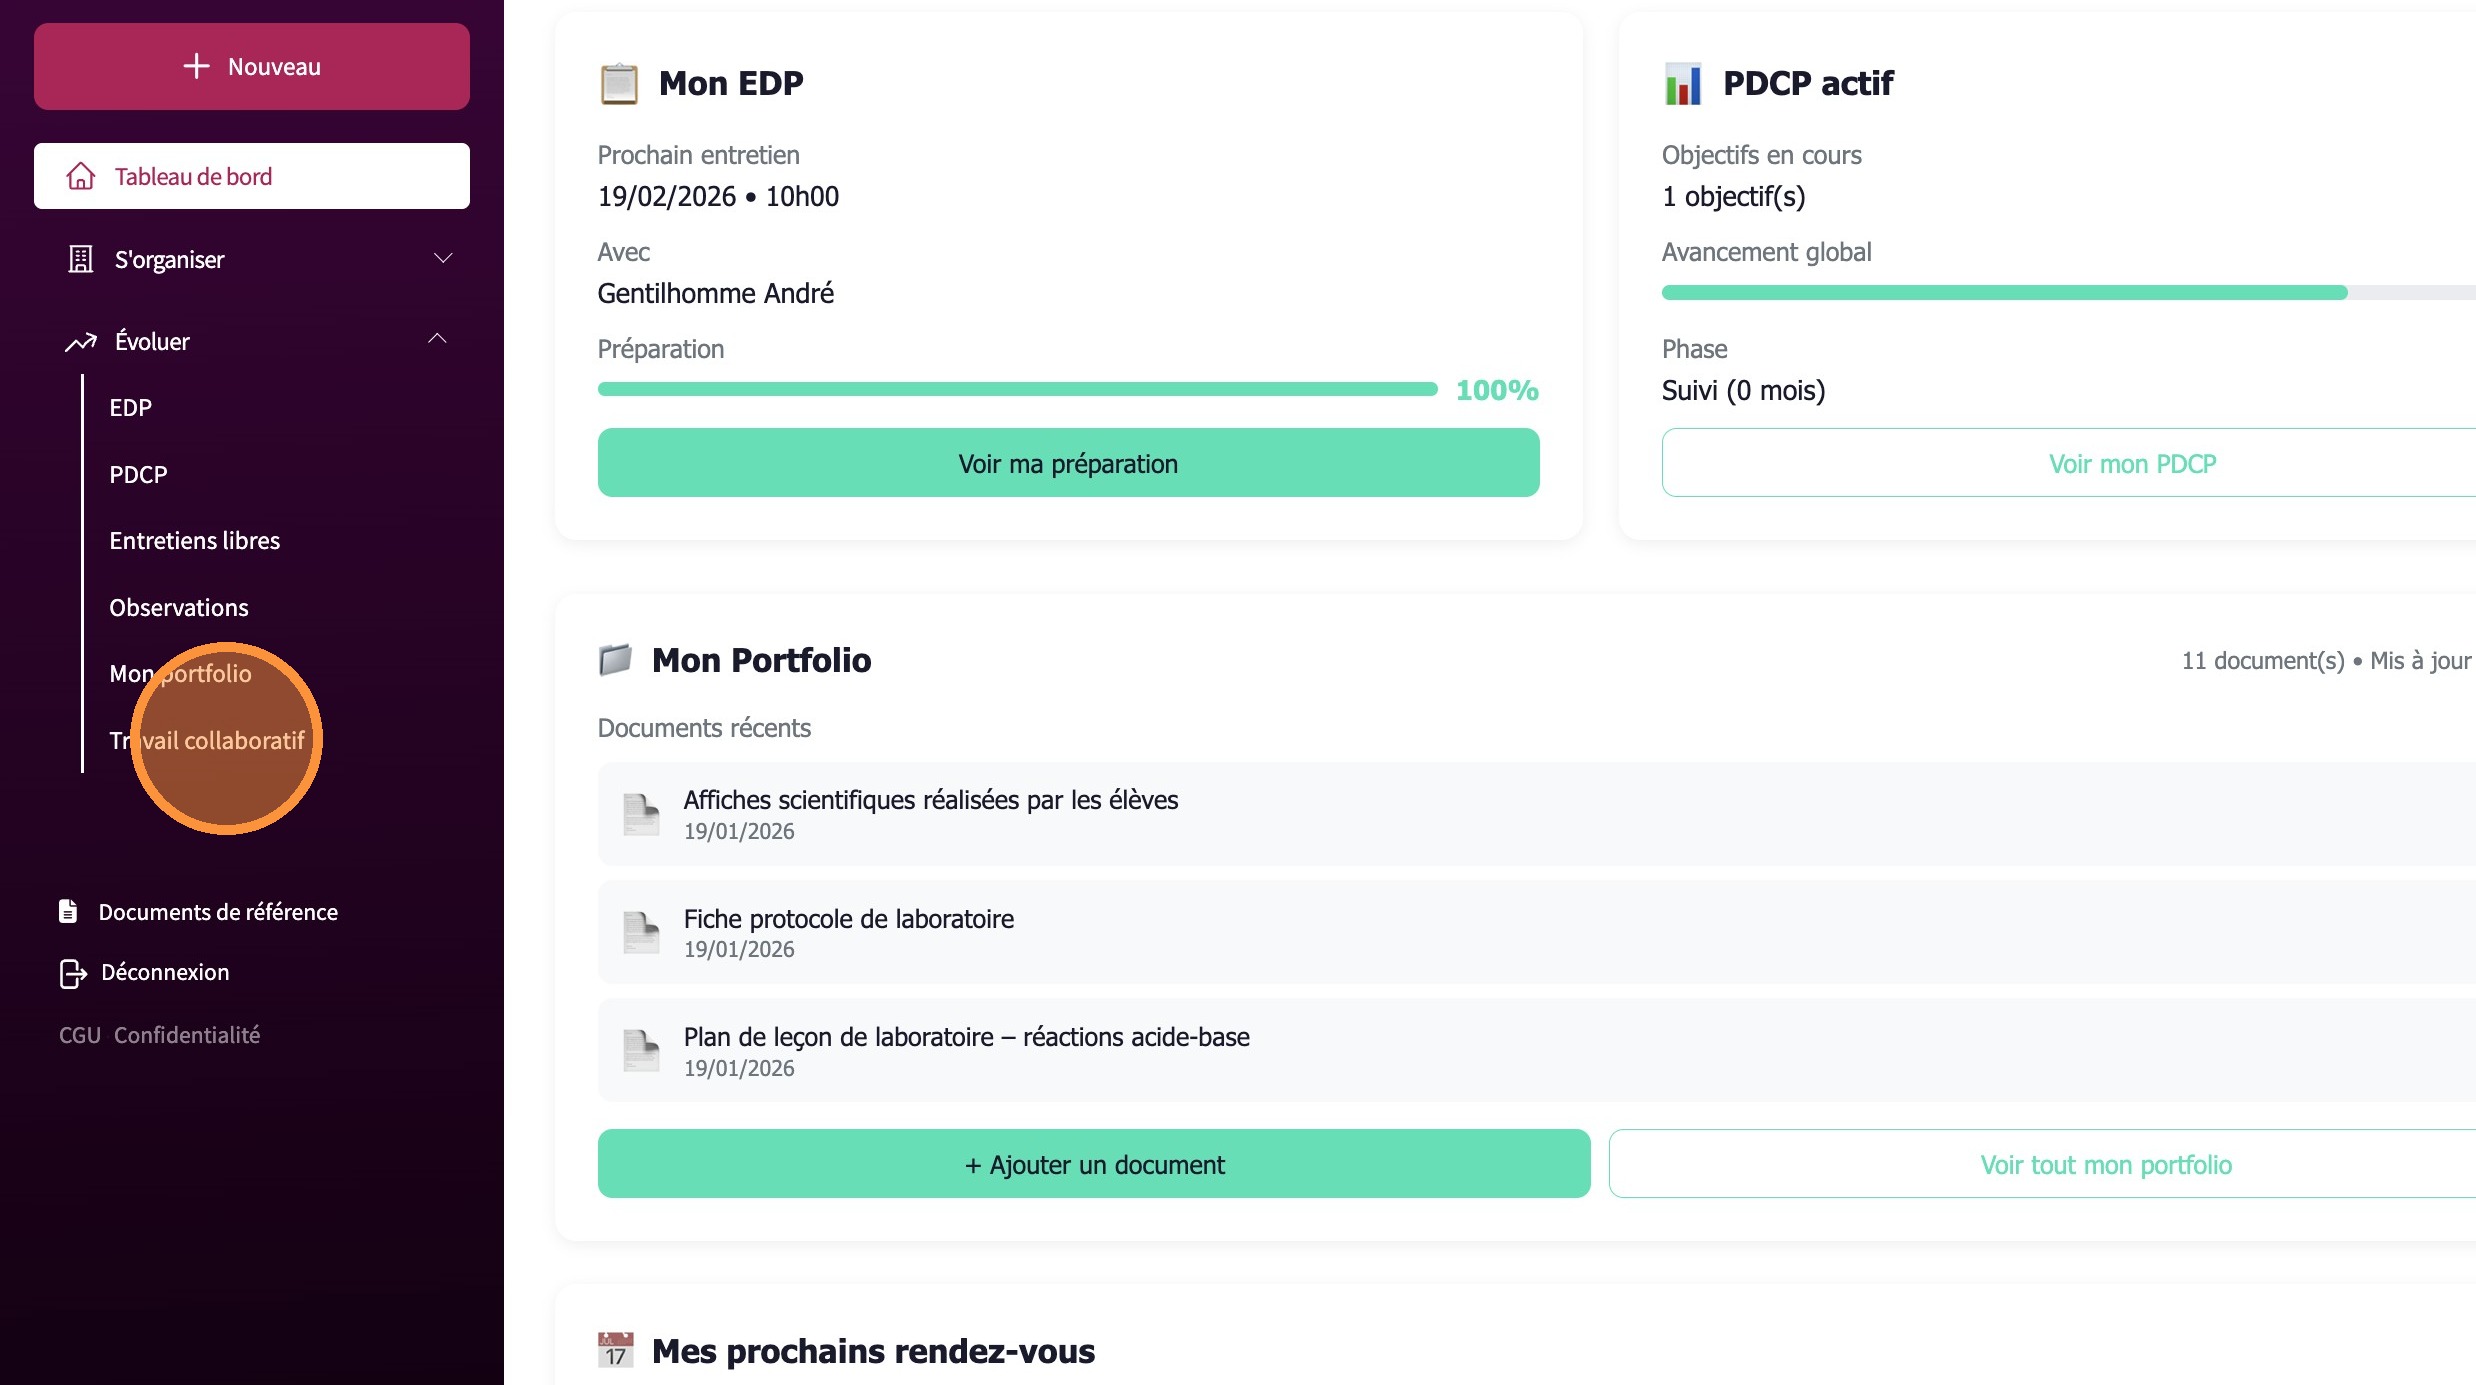The width and height of the screenshot is (2476, 1385).
Task: Click the Déconnexion logout icon
Action: [x=72, y=973]
